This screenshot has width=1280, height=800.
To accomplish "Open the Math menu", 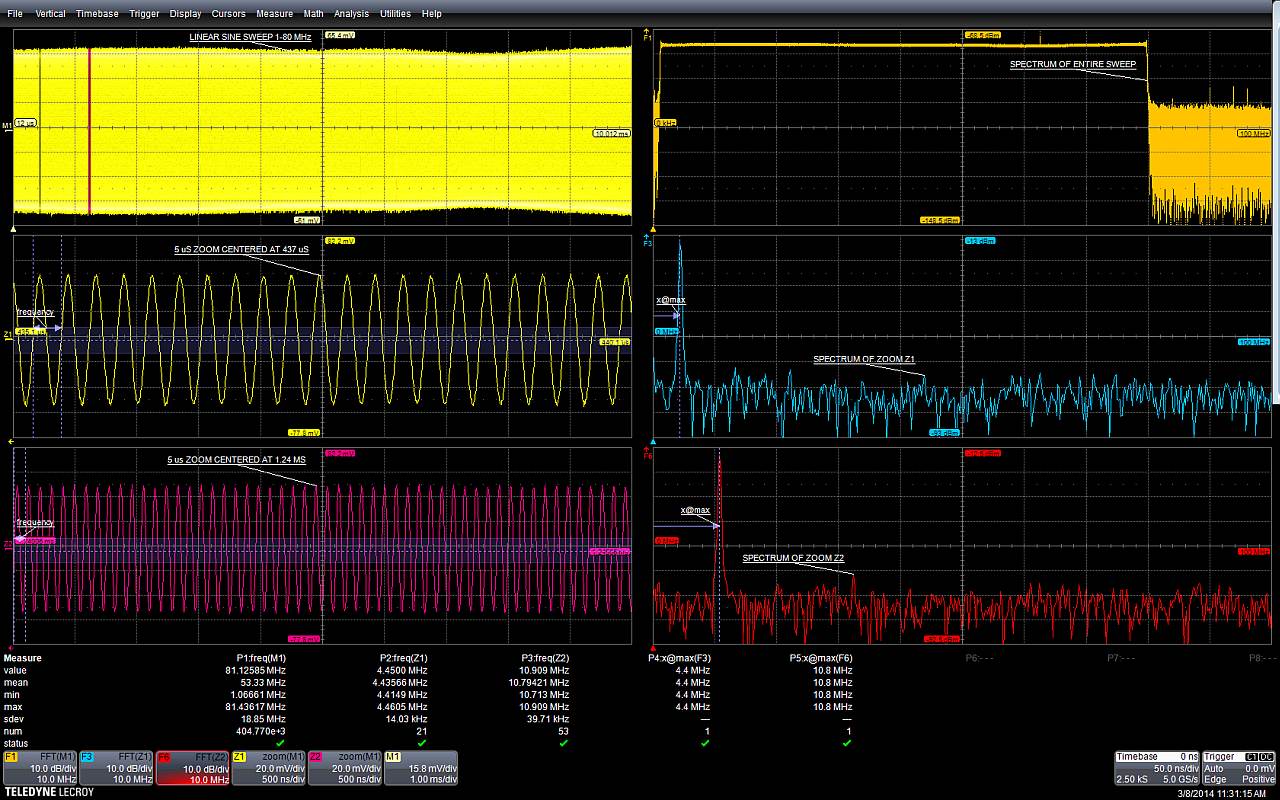I will [314, 14].
